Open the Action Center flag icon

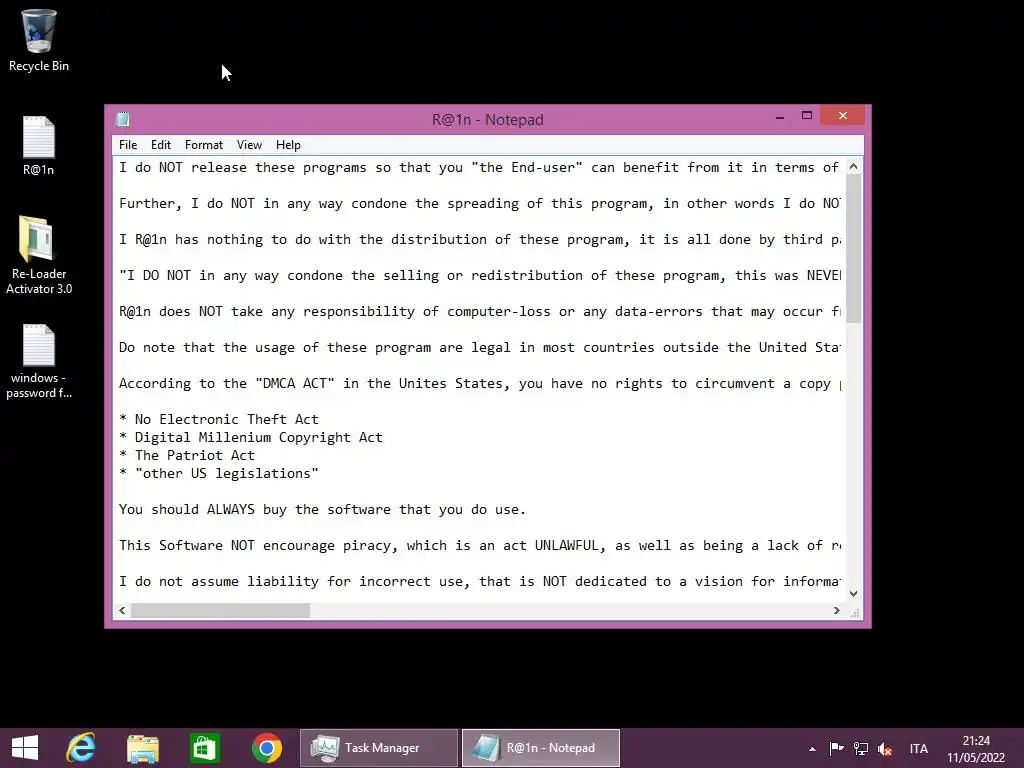(x=837, y=748)
